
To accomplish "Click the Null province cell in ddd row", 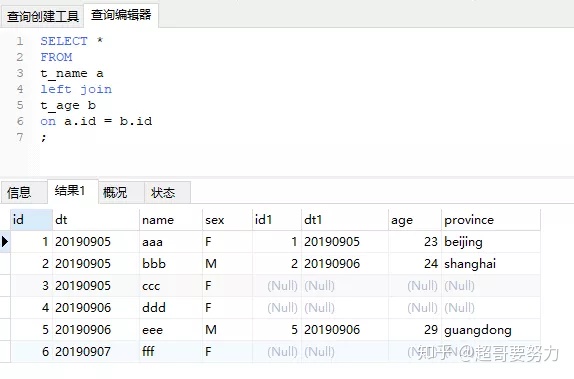I will (x=491, y=308).
